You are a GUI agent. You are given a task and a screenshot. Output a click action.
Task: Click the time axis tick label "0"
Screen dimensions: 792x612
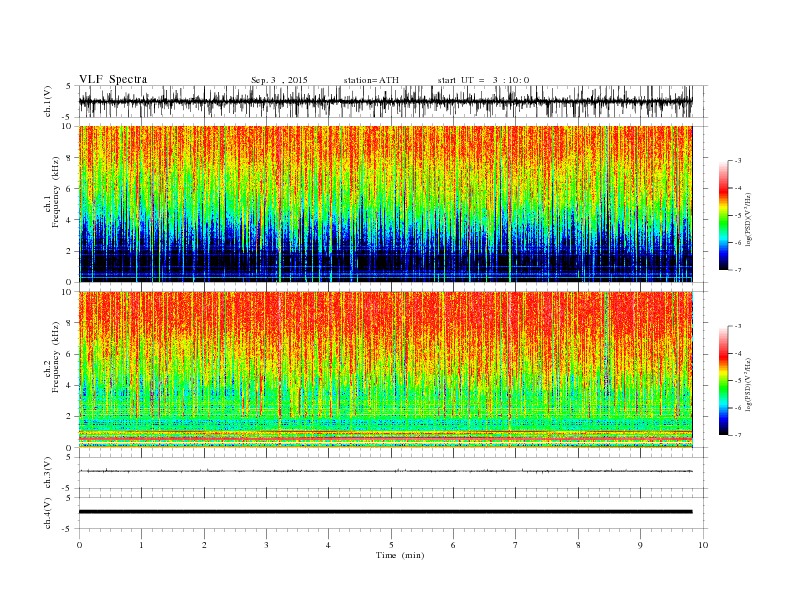coord(79,545)
